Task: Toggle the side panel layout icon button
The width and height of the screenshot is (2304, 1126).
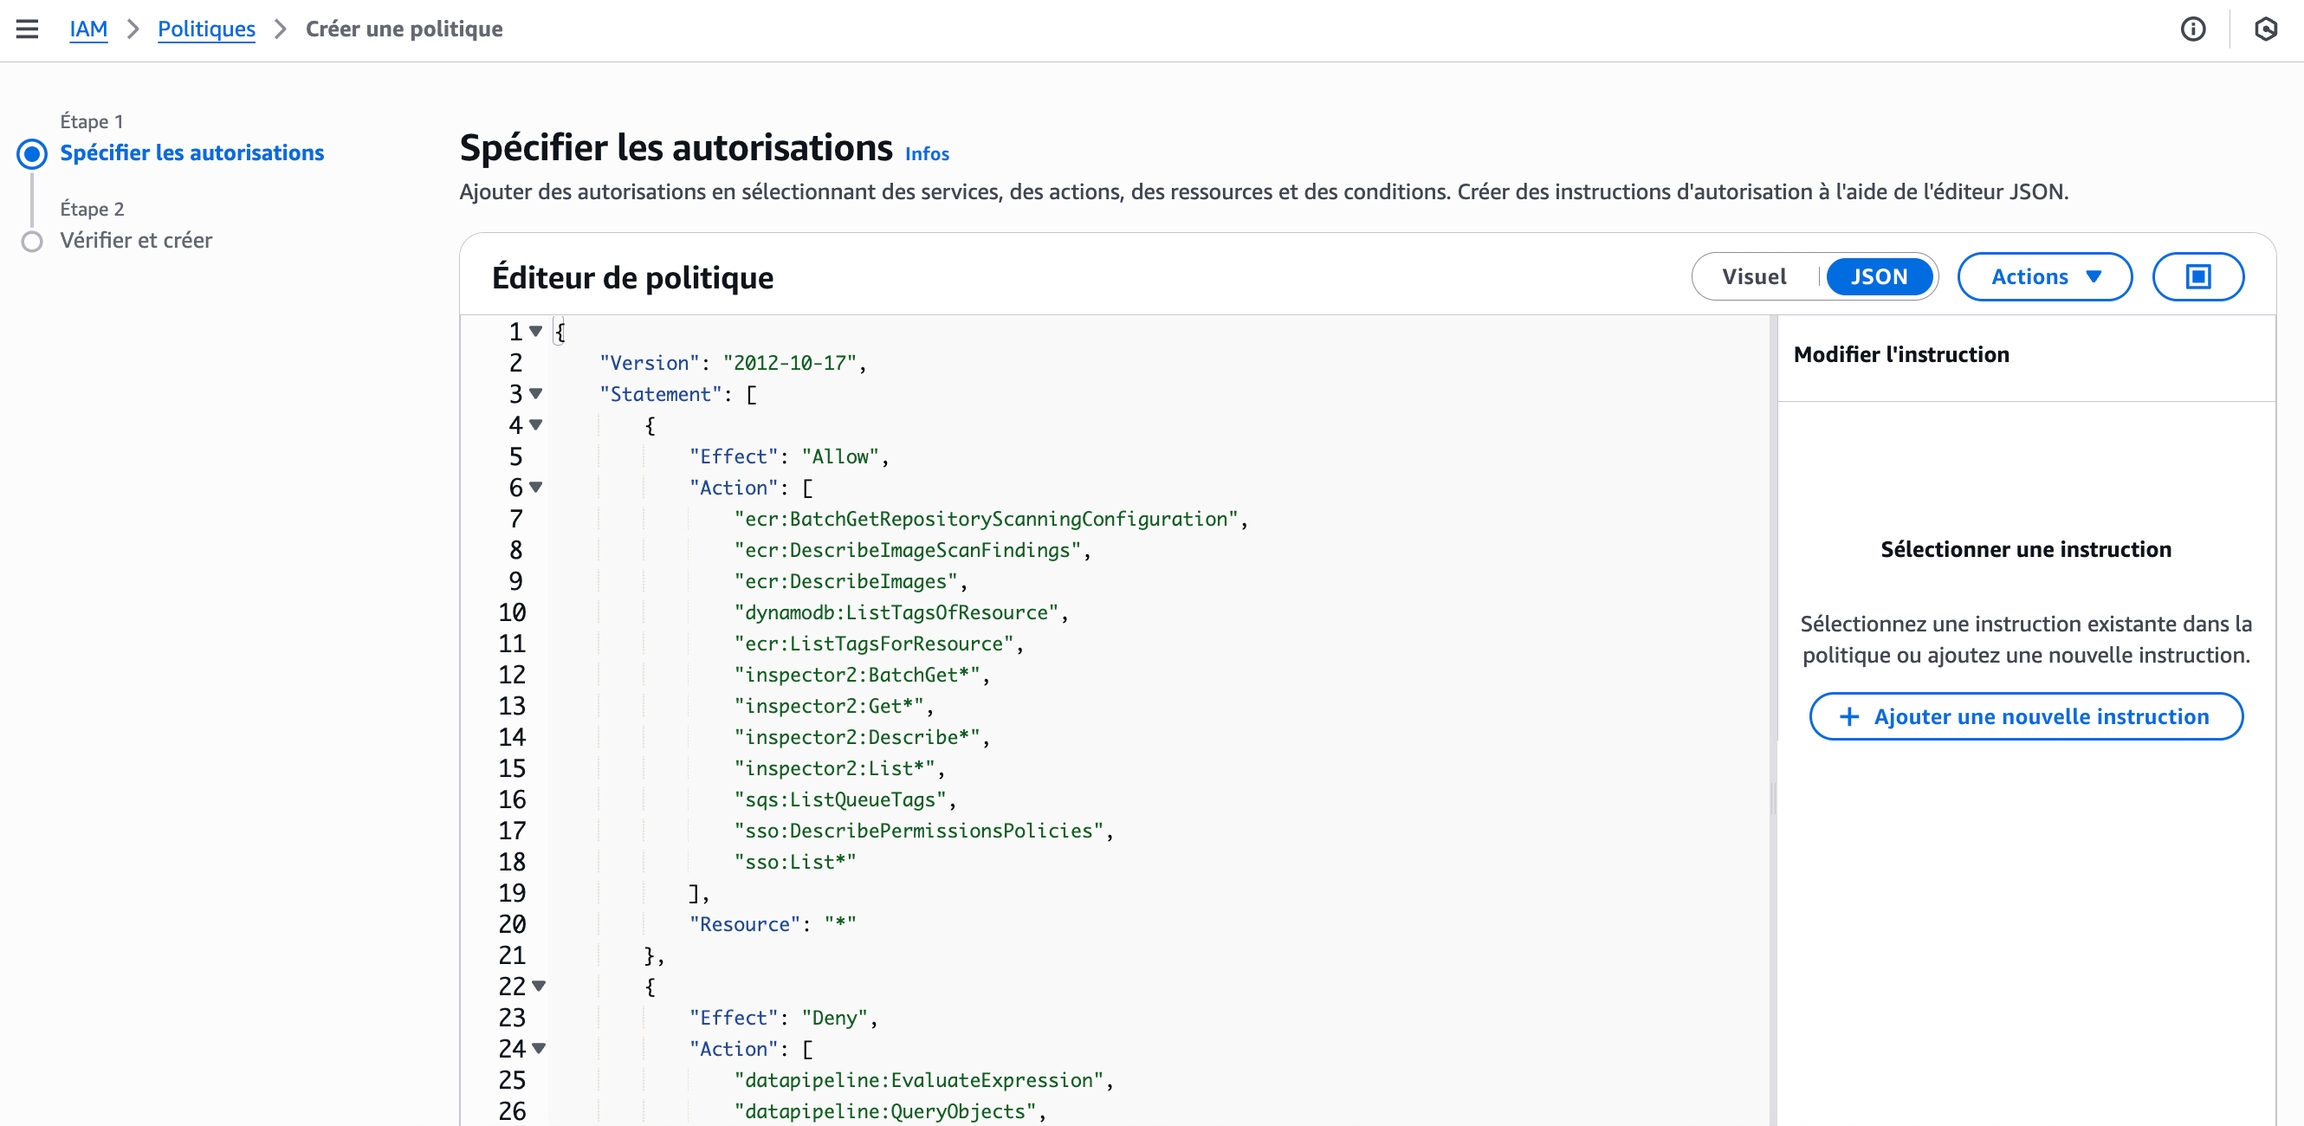Action: click(2198, 277)
